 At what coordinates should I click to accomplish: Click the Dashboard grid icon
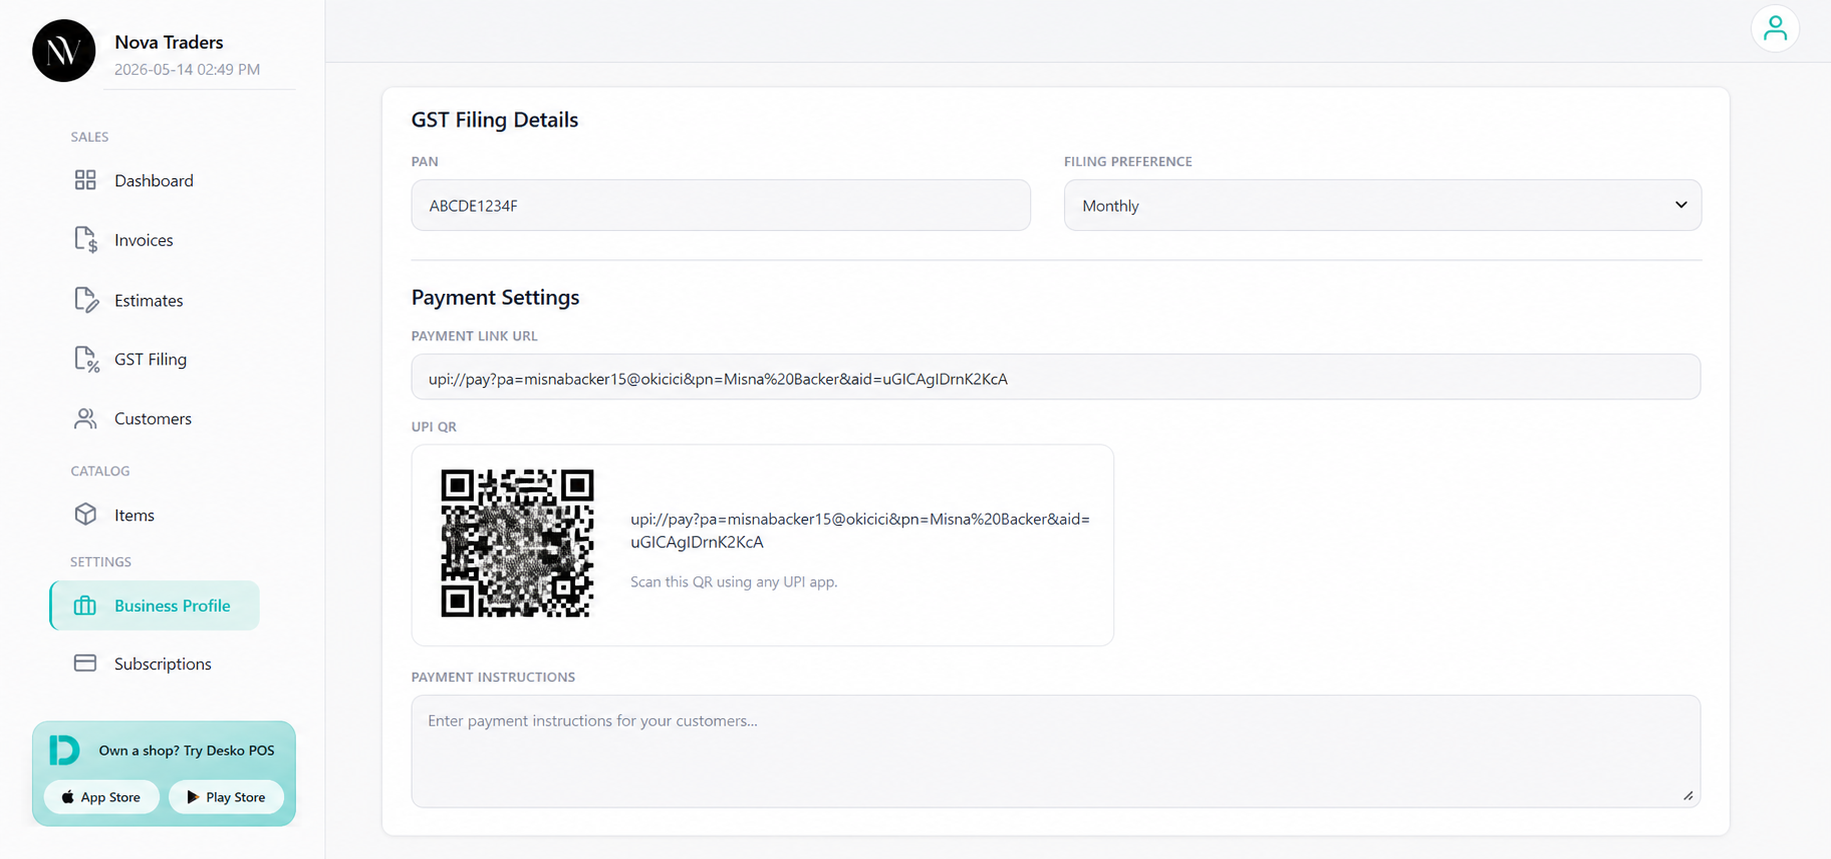[85, 180]
